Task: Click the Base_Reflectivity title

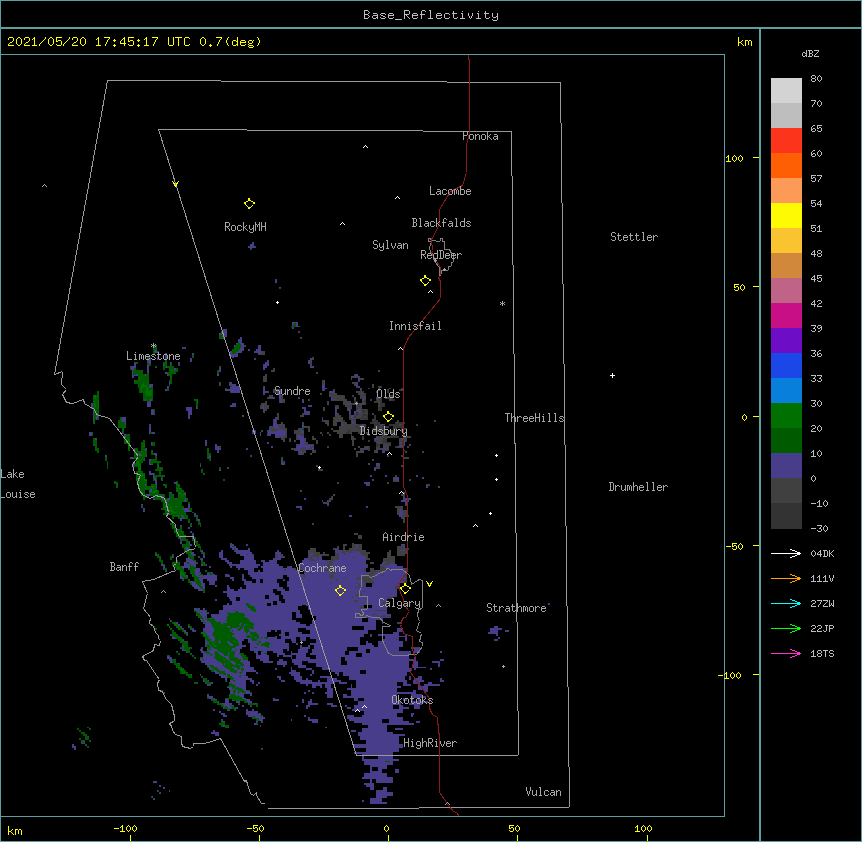Action: click(x=431, y=15)
